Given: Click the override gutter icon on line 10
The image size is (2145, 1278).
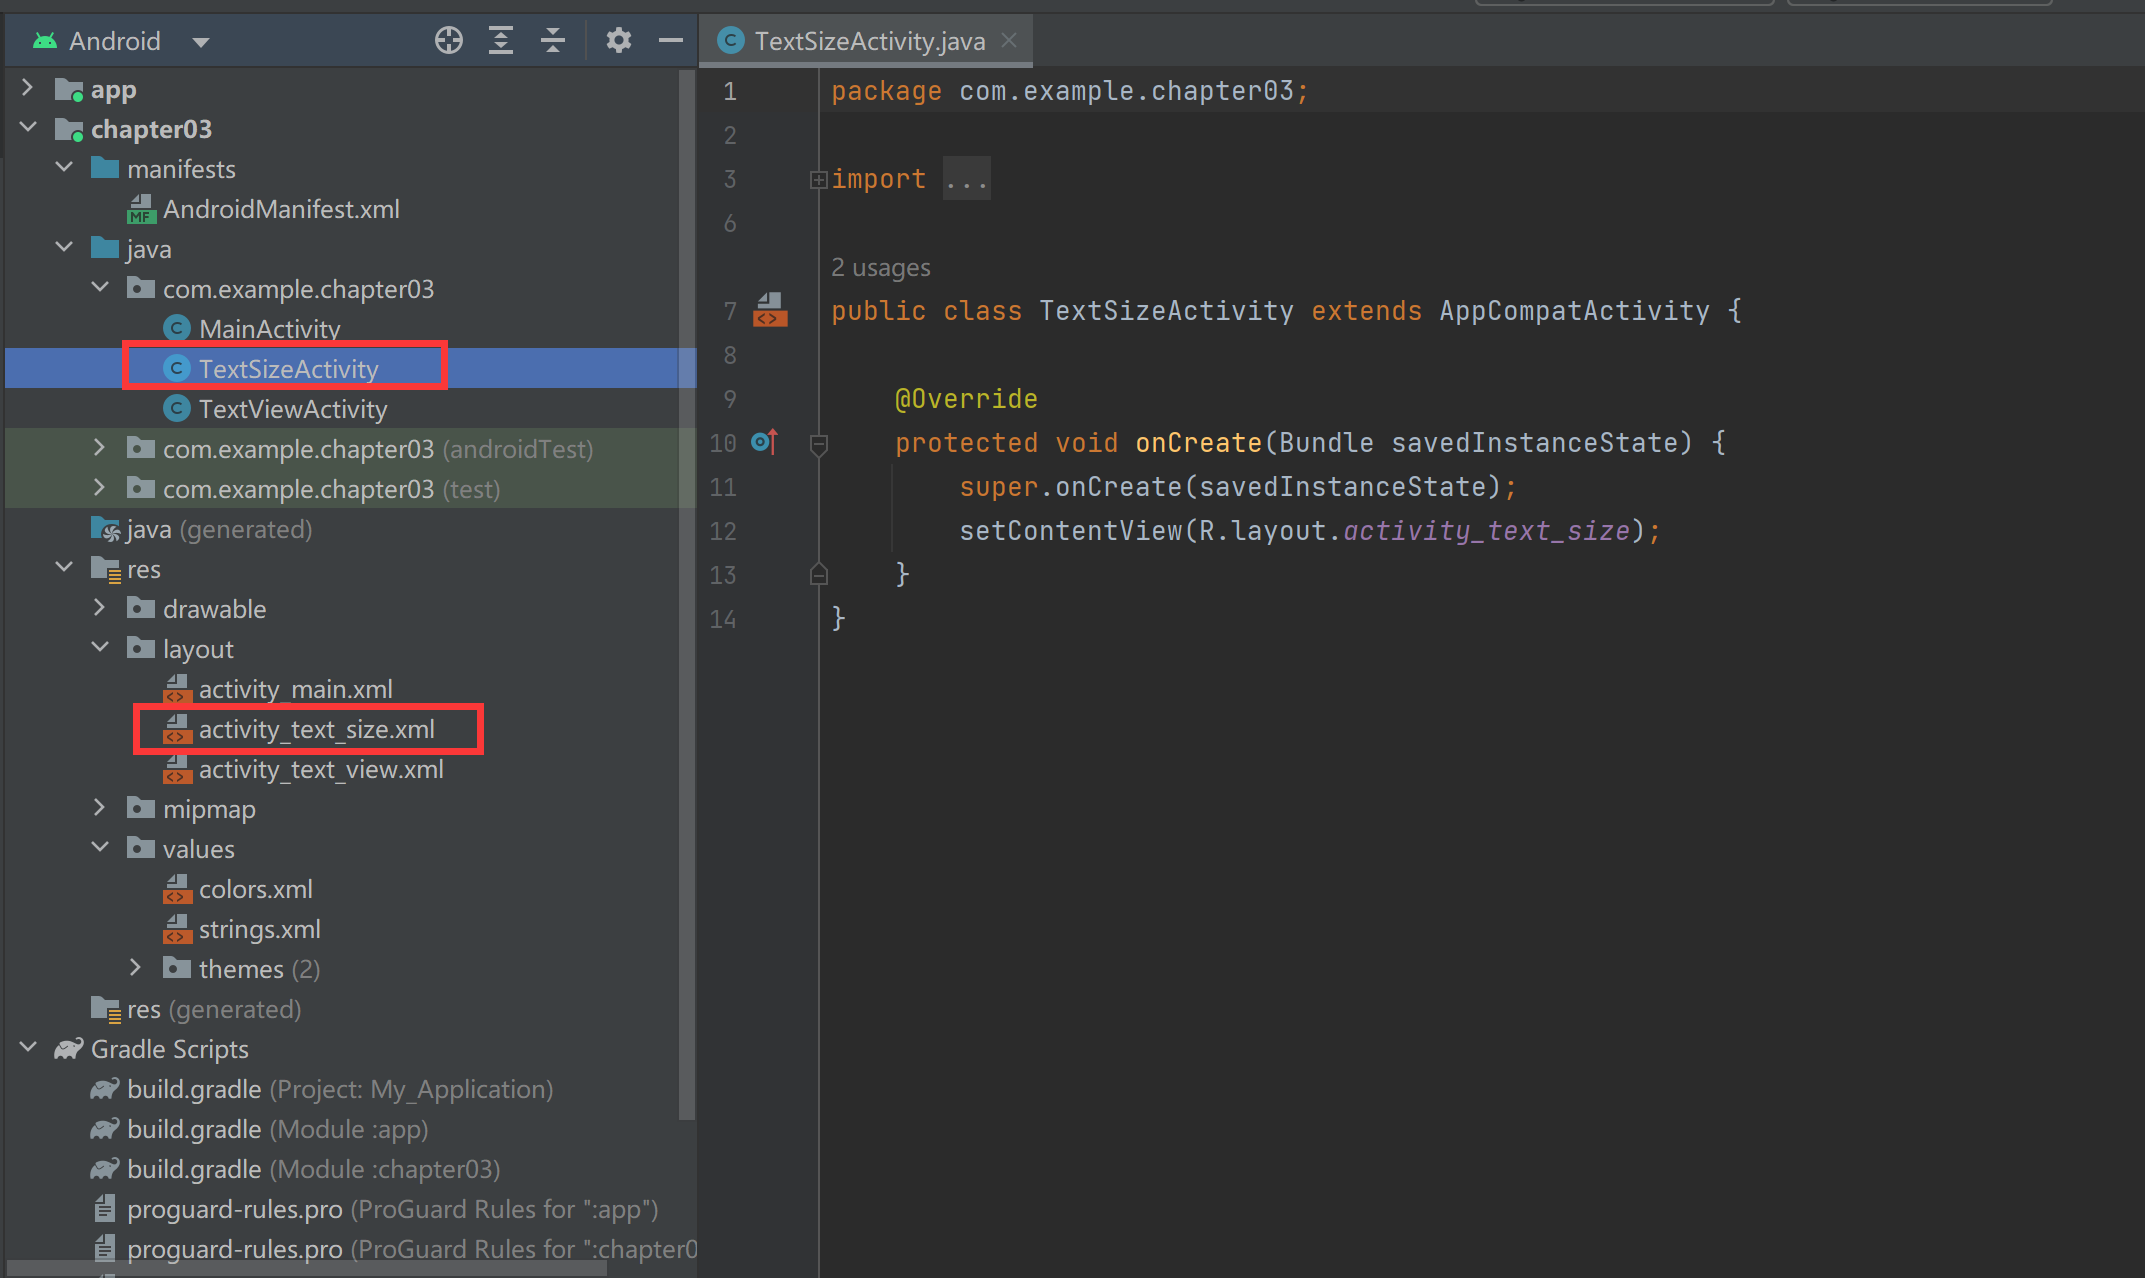Looking at the screenshot, I should pyautogui.click(x=764, y=442).
